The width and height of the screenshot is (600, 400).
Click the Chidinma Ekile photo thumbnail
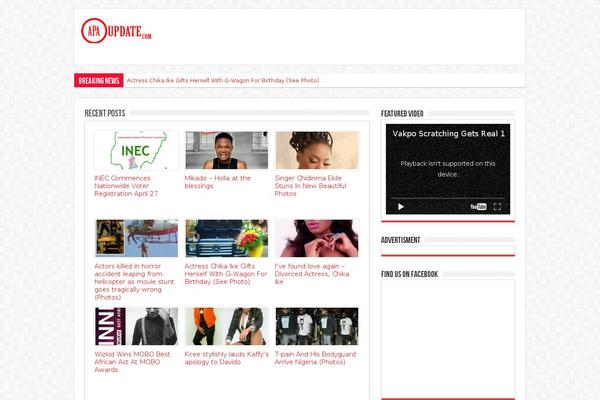click(x=317, y=150)
